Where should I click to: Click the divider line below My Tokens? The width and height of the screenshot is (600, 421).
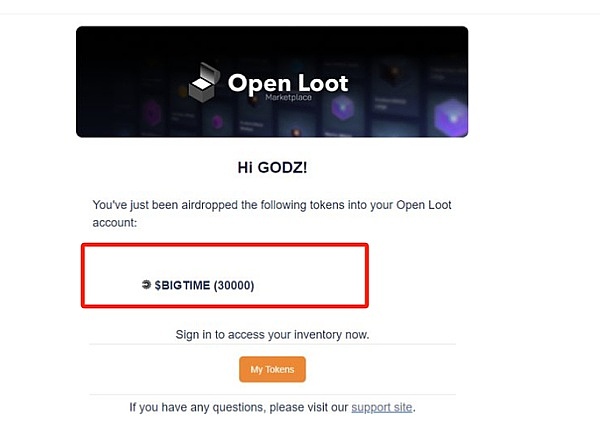point(272,394)
